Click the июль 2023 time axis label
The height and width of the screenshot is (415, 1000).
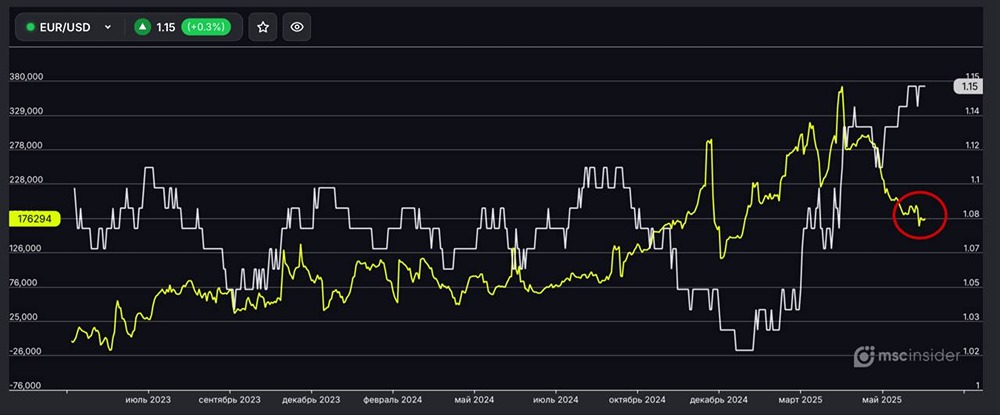click(147, 399)
